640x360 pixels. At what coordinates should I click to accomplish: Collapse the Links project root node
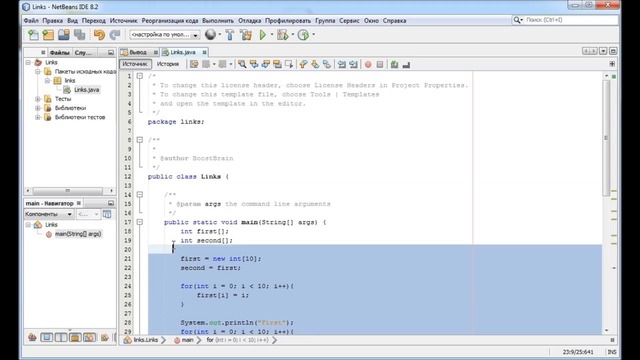pyautogui.click(x=28, y=62)
